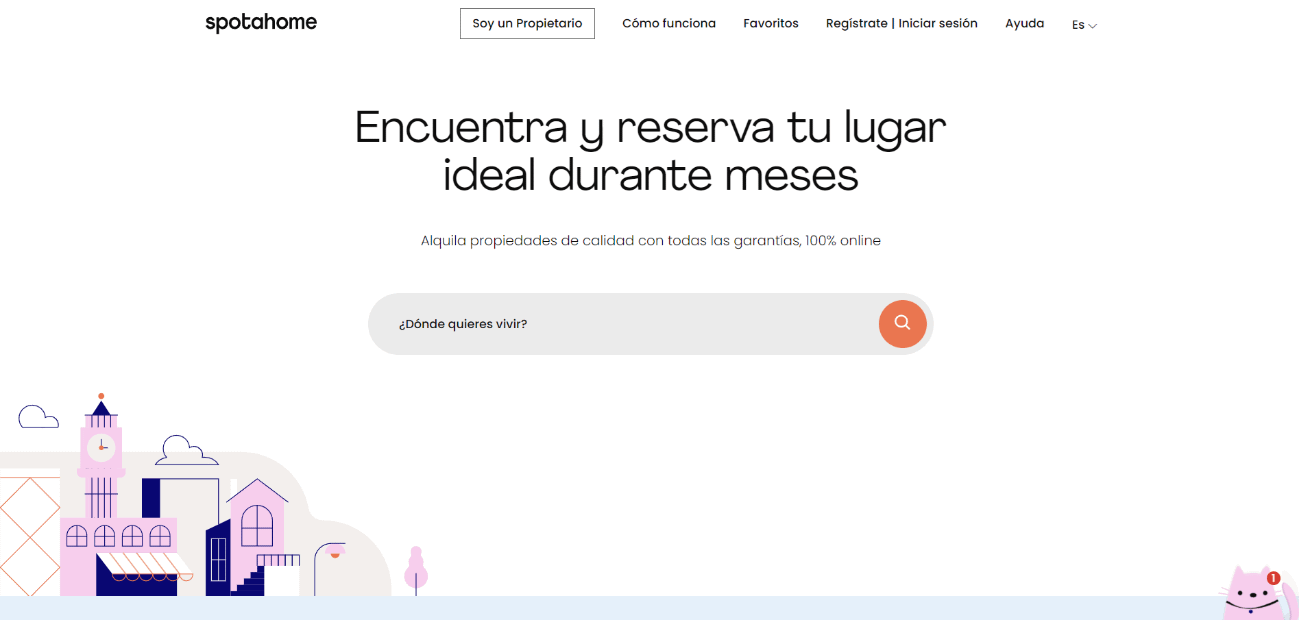Open the pink cat chat widget
The image size is (1299, 620).
coord(1257,594)
